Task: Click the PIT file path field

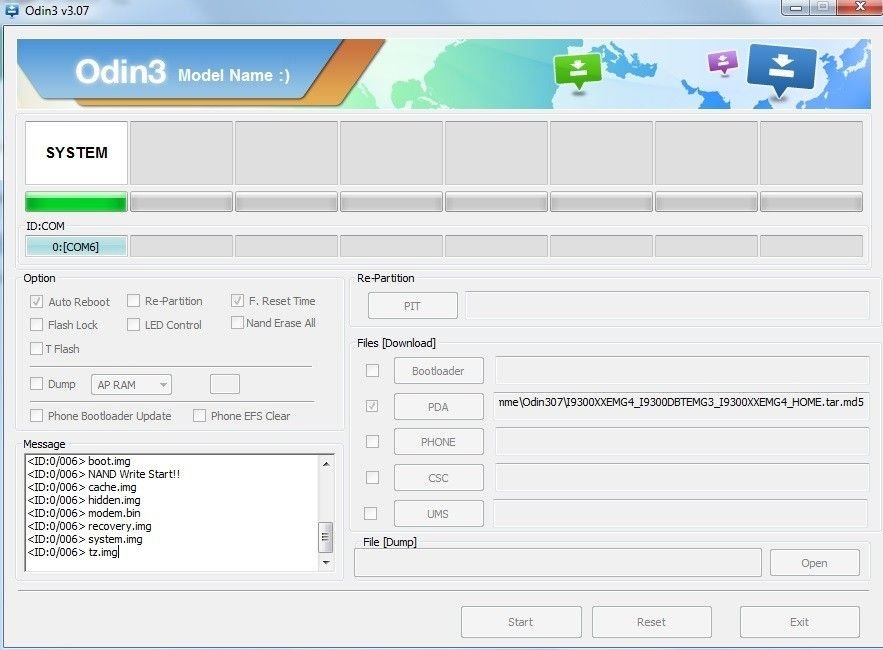Action: (667, 306)
